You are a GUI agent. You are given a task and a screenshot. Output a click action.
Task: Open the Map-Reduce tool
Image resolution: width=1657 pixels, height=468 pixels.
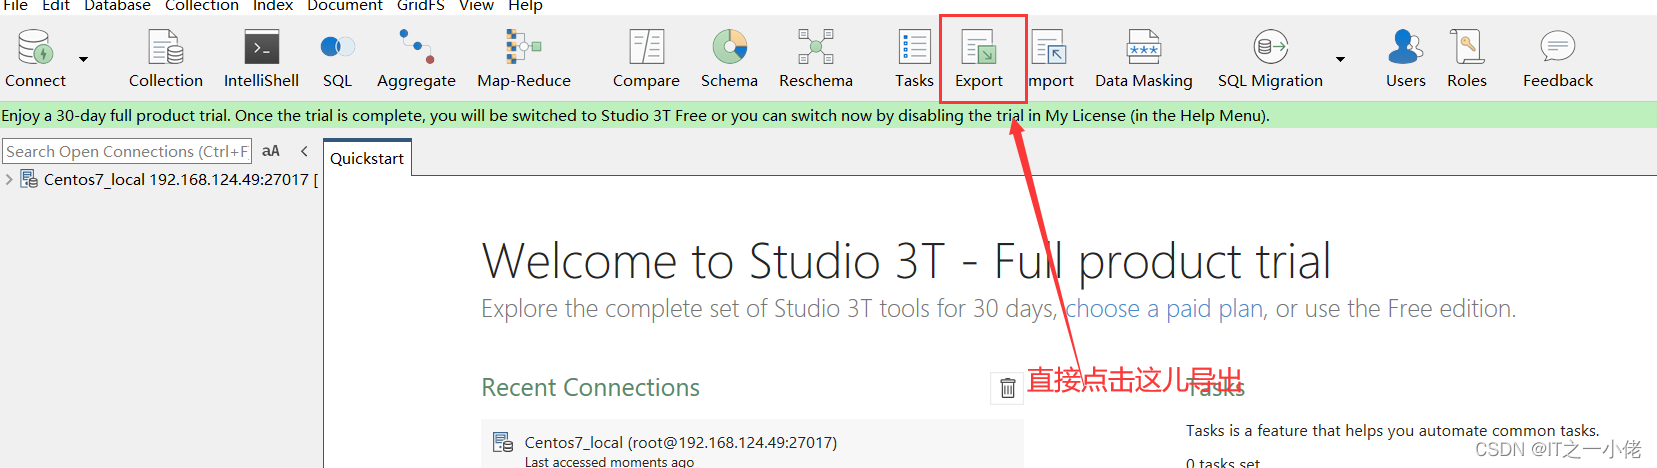coord(524,58)
